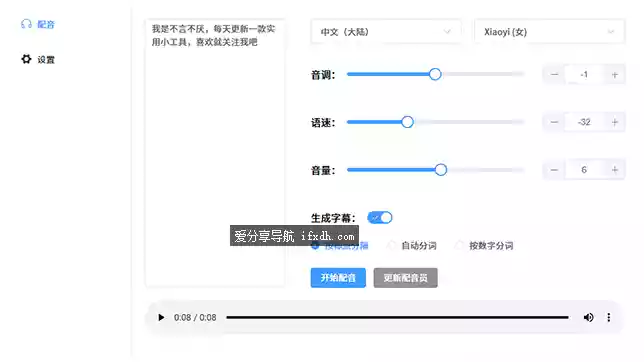This screenshot has width=644, height=362.
Task: Open the 设置 settings page in sidebar
Action: pos(38,60)
